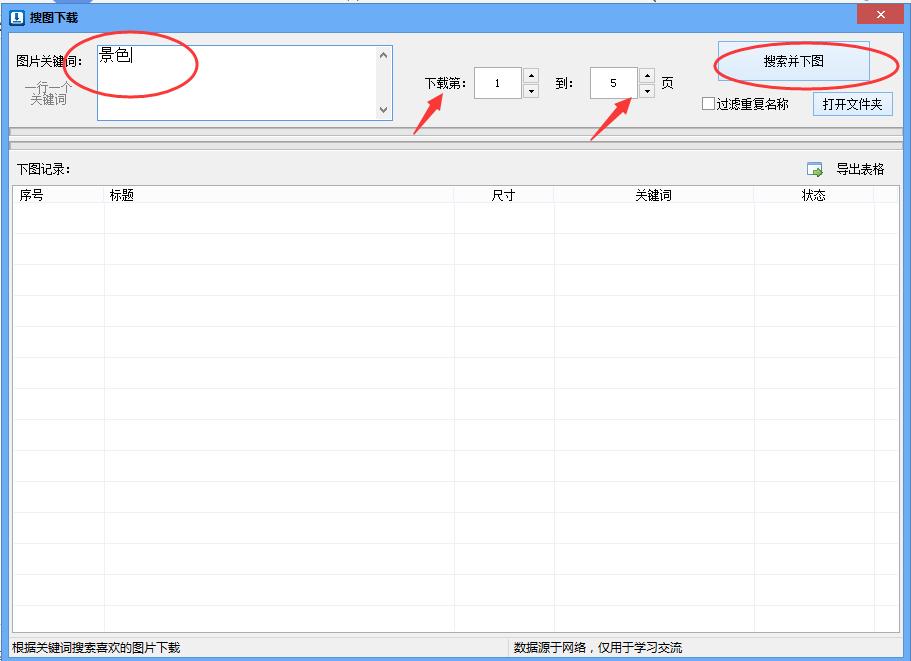
Task: Click status text 数据源于网络，仅用于学习交流
Action: [x=598, y=648]
